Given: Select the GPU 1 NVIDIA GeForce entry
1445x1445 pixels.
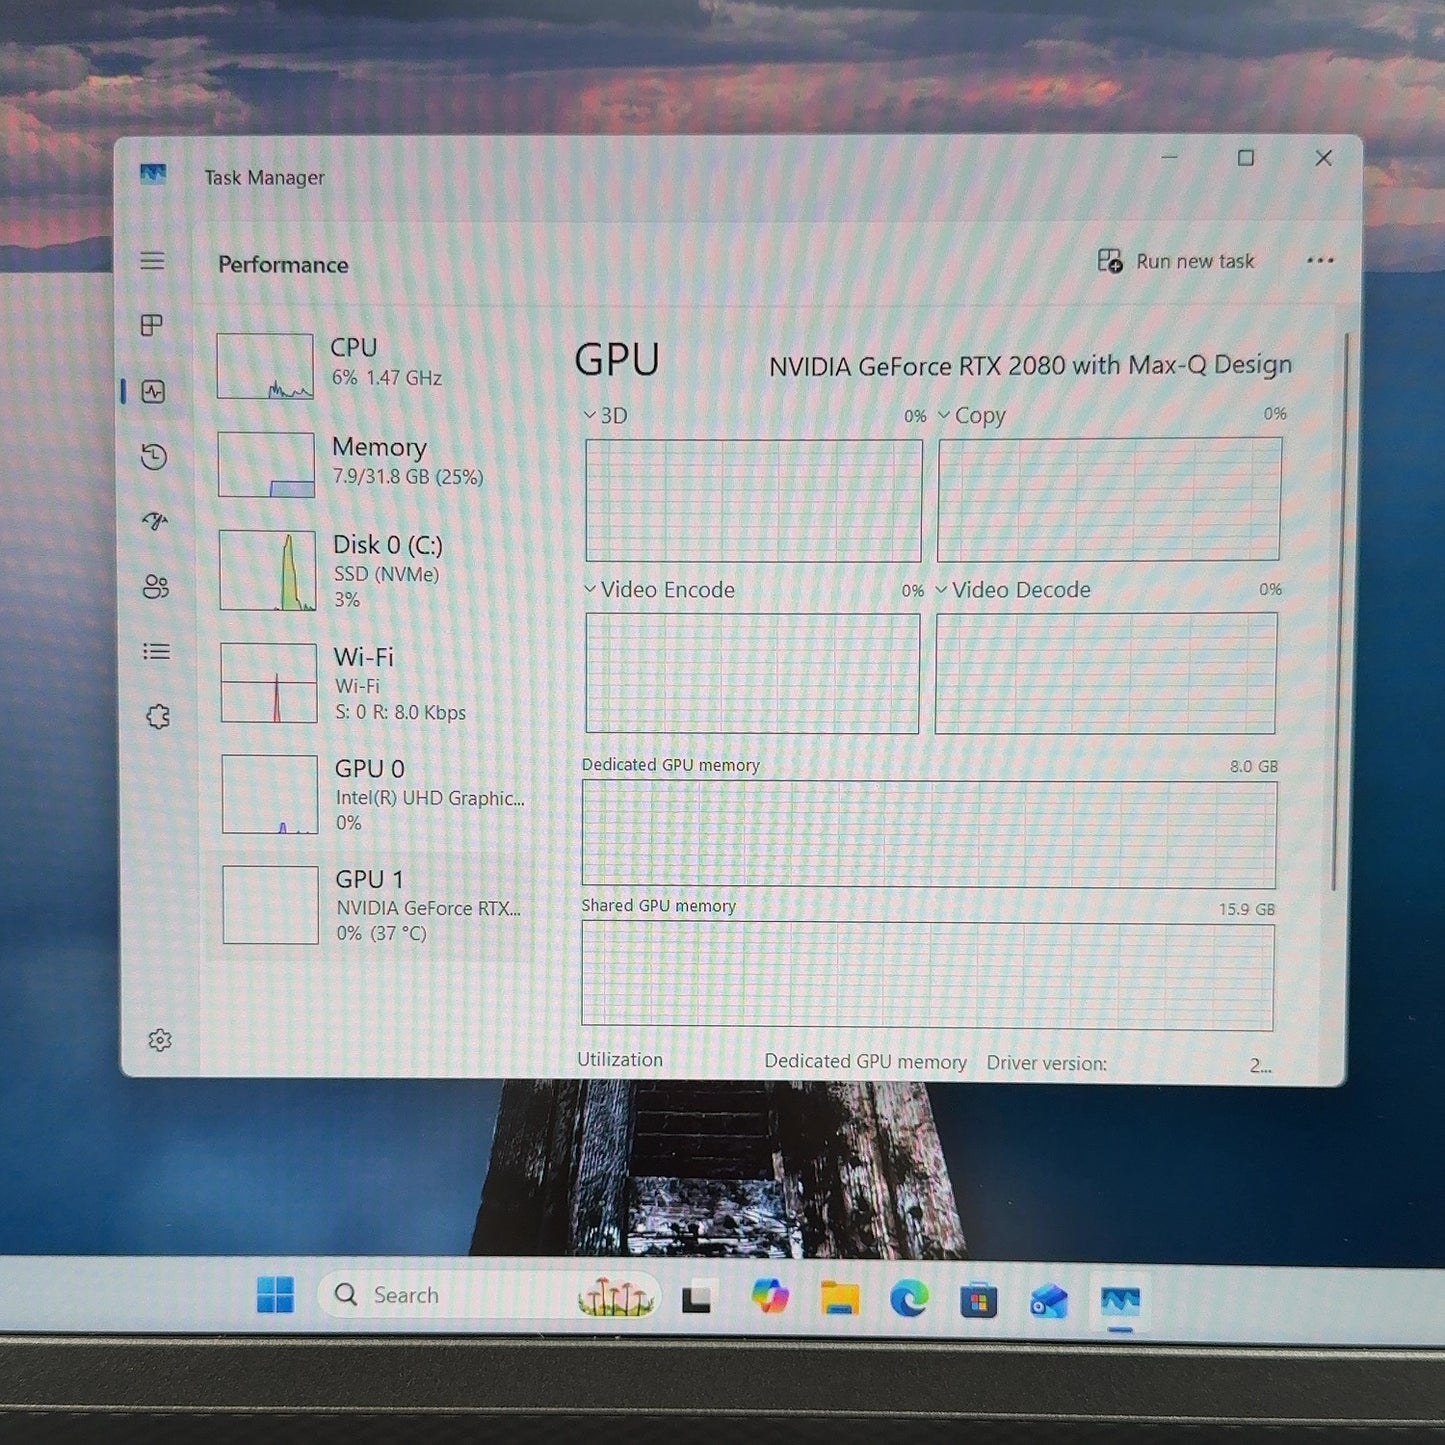Looking at the screenshot, I should (x=372, y=905).
